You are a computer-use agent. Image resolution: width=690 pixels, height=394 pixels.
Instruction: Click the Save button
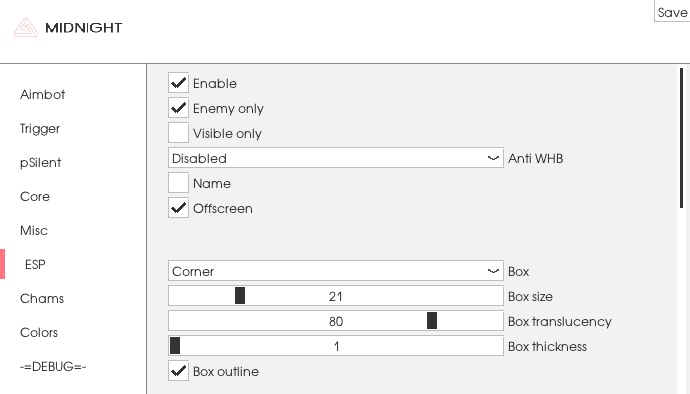coord(672,13)
